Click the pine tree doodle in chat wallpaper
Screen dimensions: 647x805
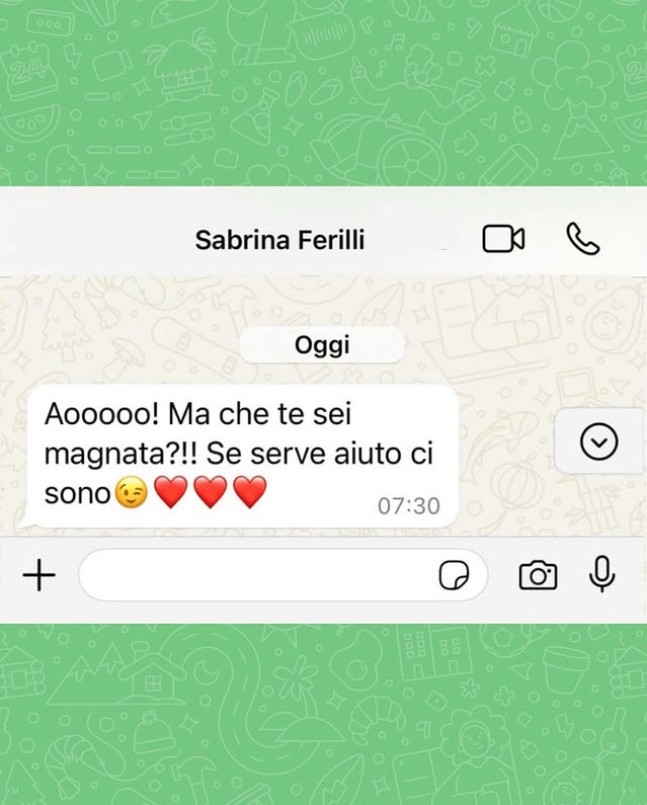(x=63, y=324)
